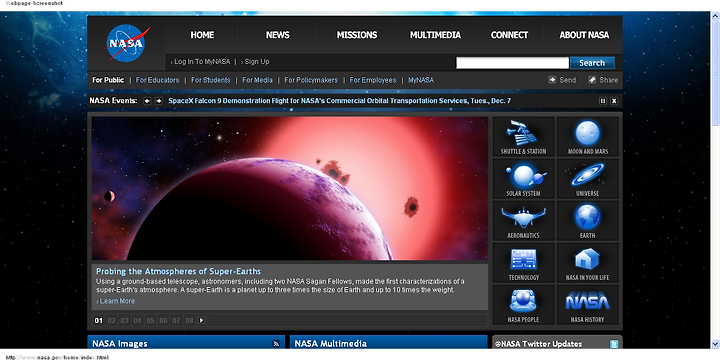
Task: Show next NASA Events item
Action: tap(158, 101)
